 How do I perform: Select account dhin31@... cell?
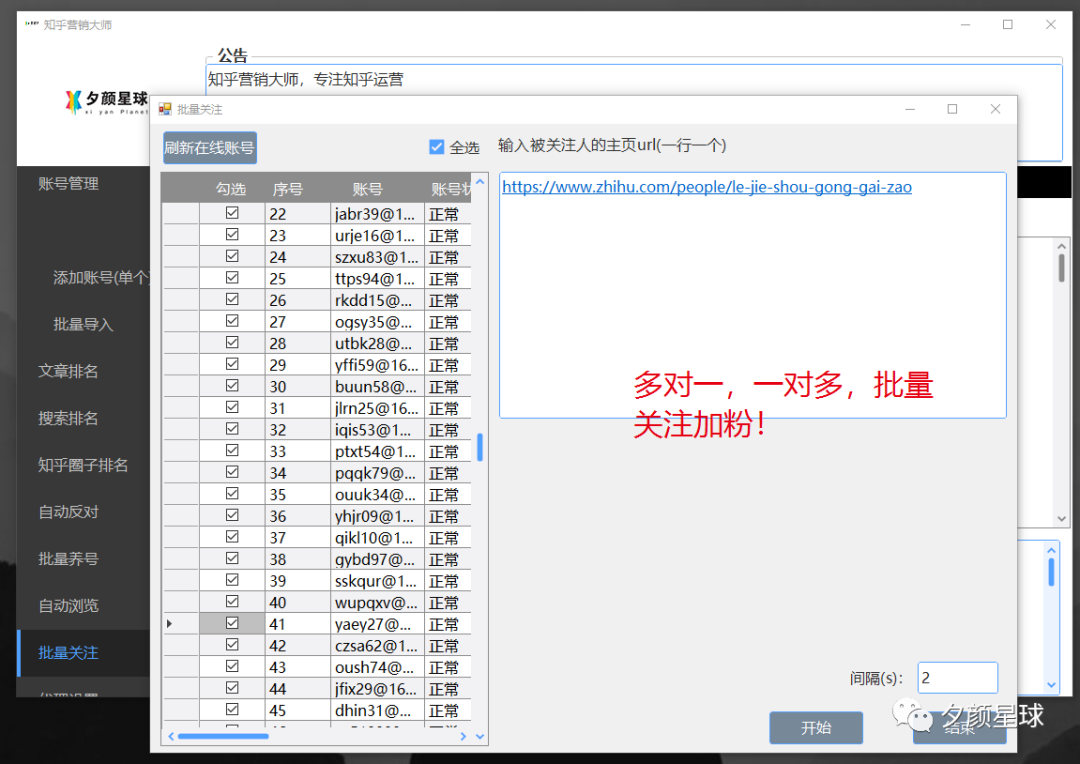377,710
